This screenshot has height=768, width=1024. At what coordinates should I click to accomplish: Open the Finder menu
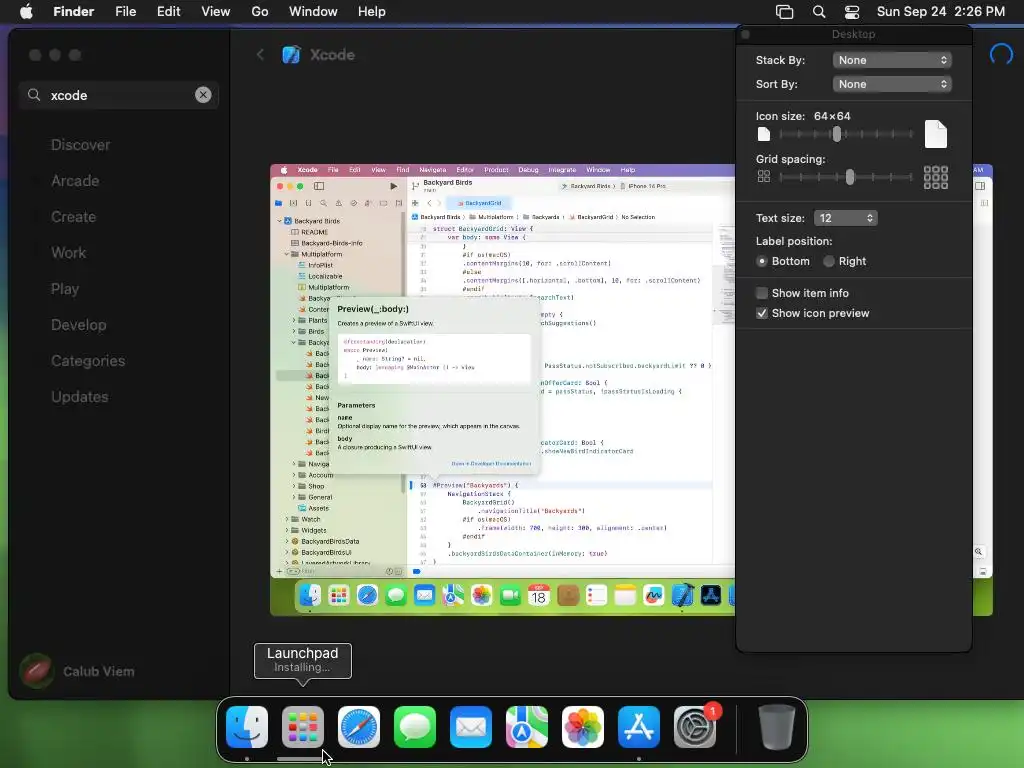(x=73, y=12)
